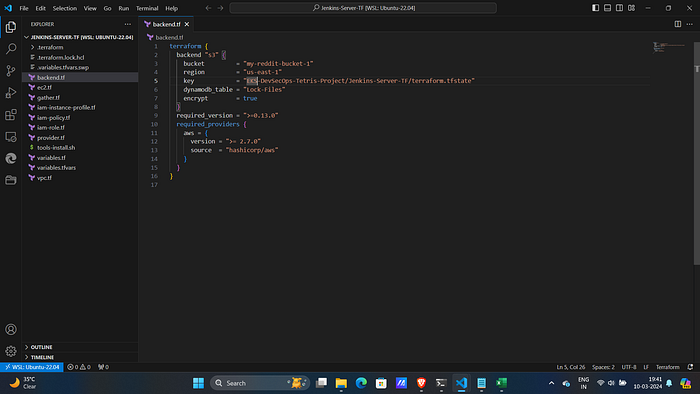Open the Terminal menu

coord(147,8)
